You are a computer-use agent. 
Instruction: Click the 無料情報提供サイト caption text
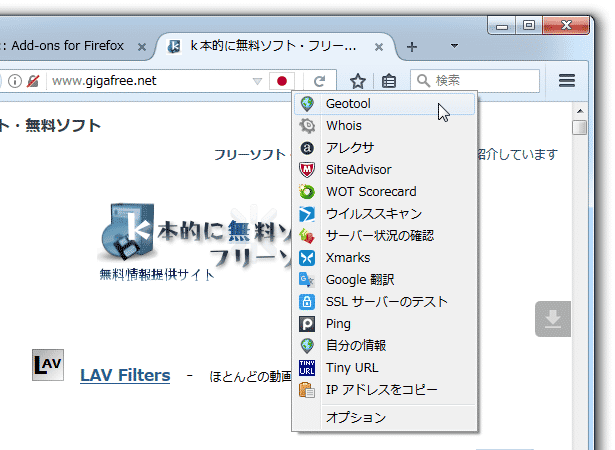pyautogui.click(x=156, y=274)
